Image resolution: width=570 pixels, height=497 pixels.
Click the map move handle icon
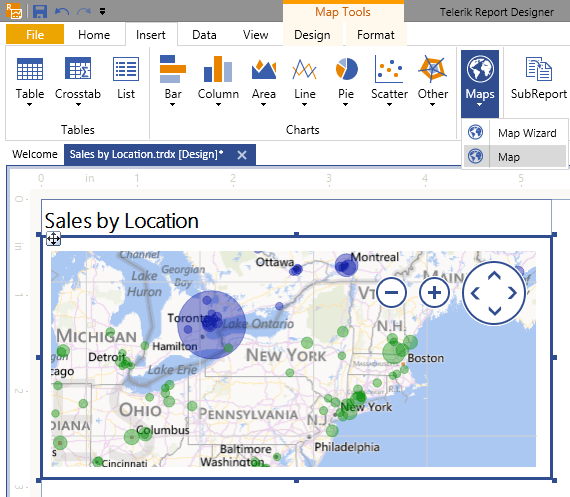coord(53,239)
